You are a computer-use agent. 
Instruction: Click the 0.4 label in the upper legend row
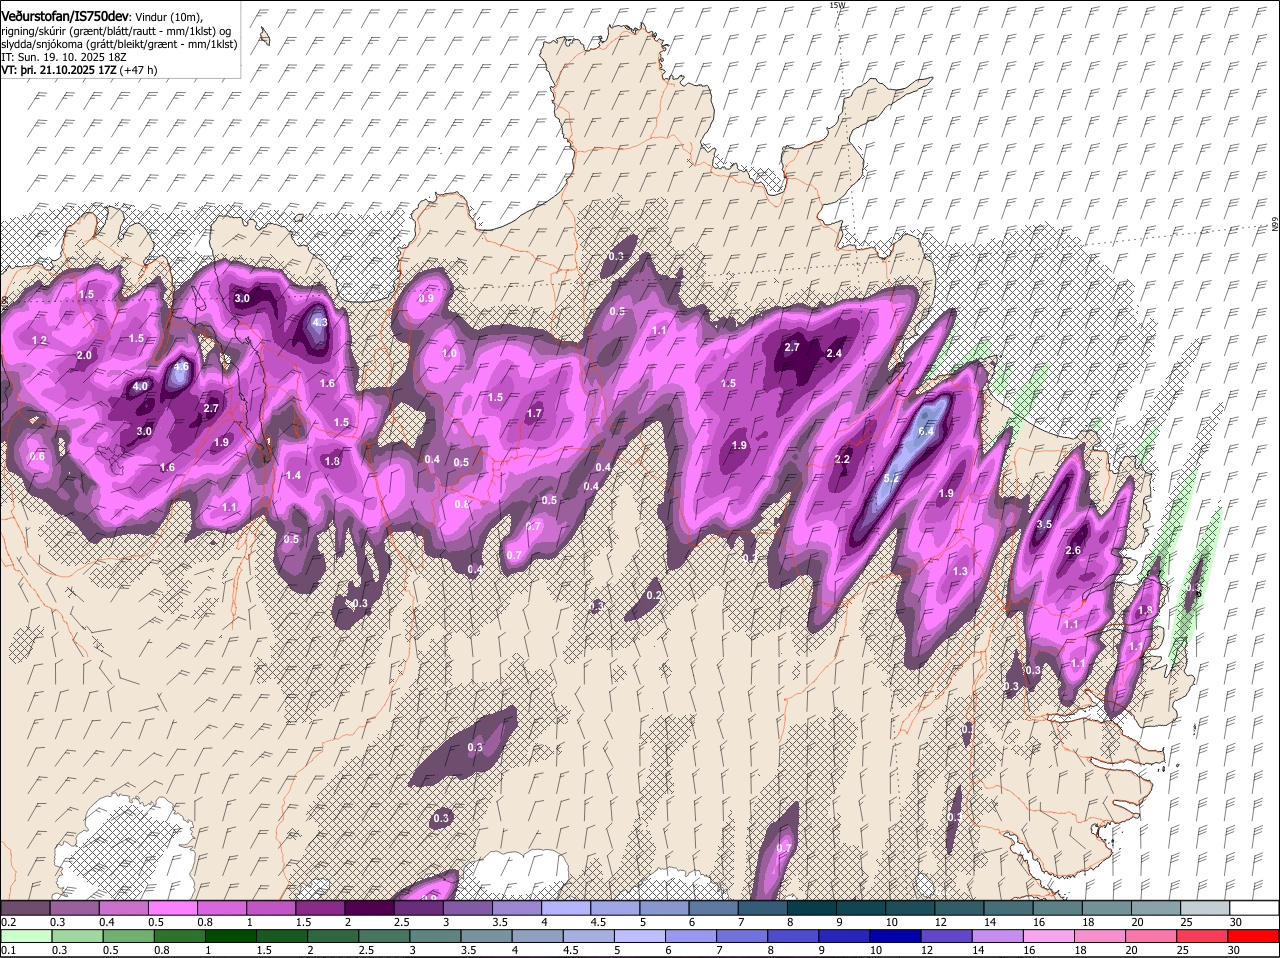point(106,921)
